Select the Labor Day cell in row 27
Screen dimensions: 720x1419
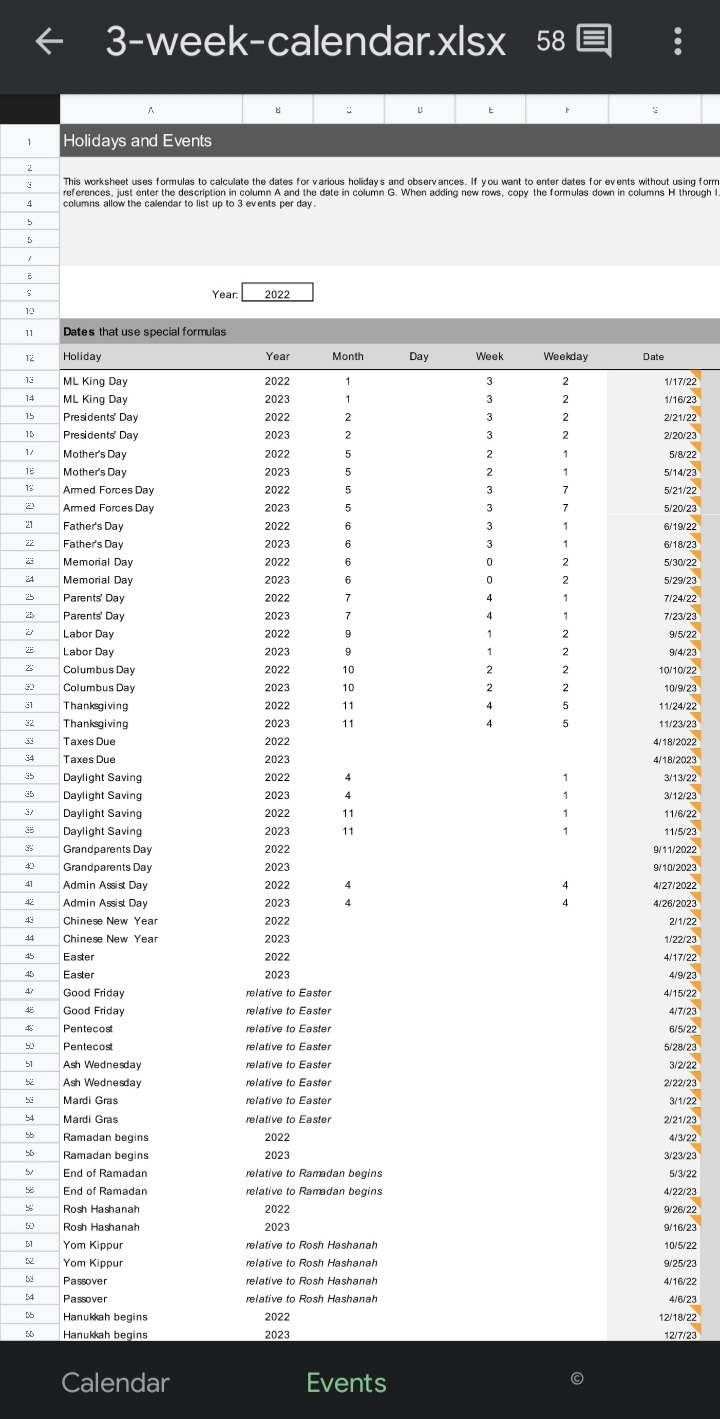[151, 633]
